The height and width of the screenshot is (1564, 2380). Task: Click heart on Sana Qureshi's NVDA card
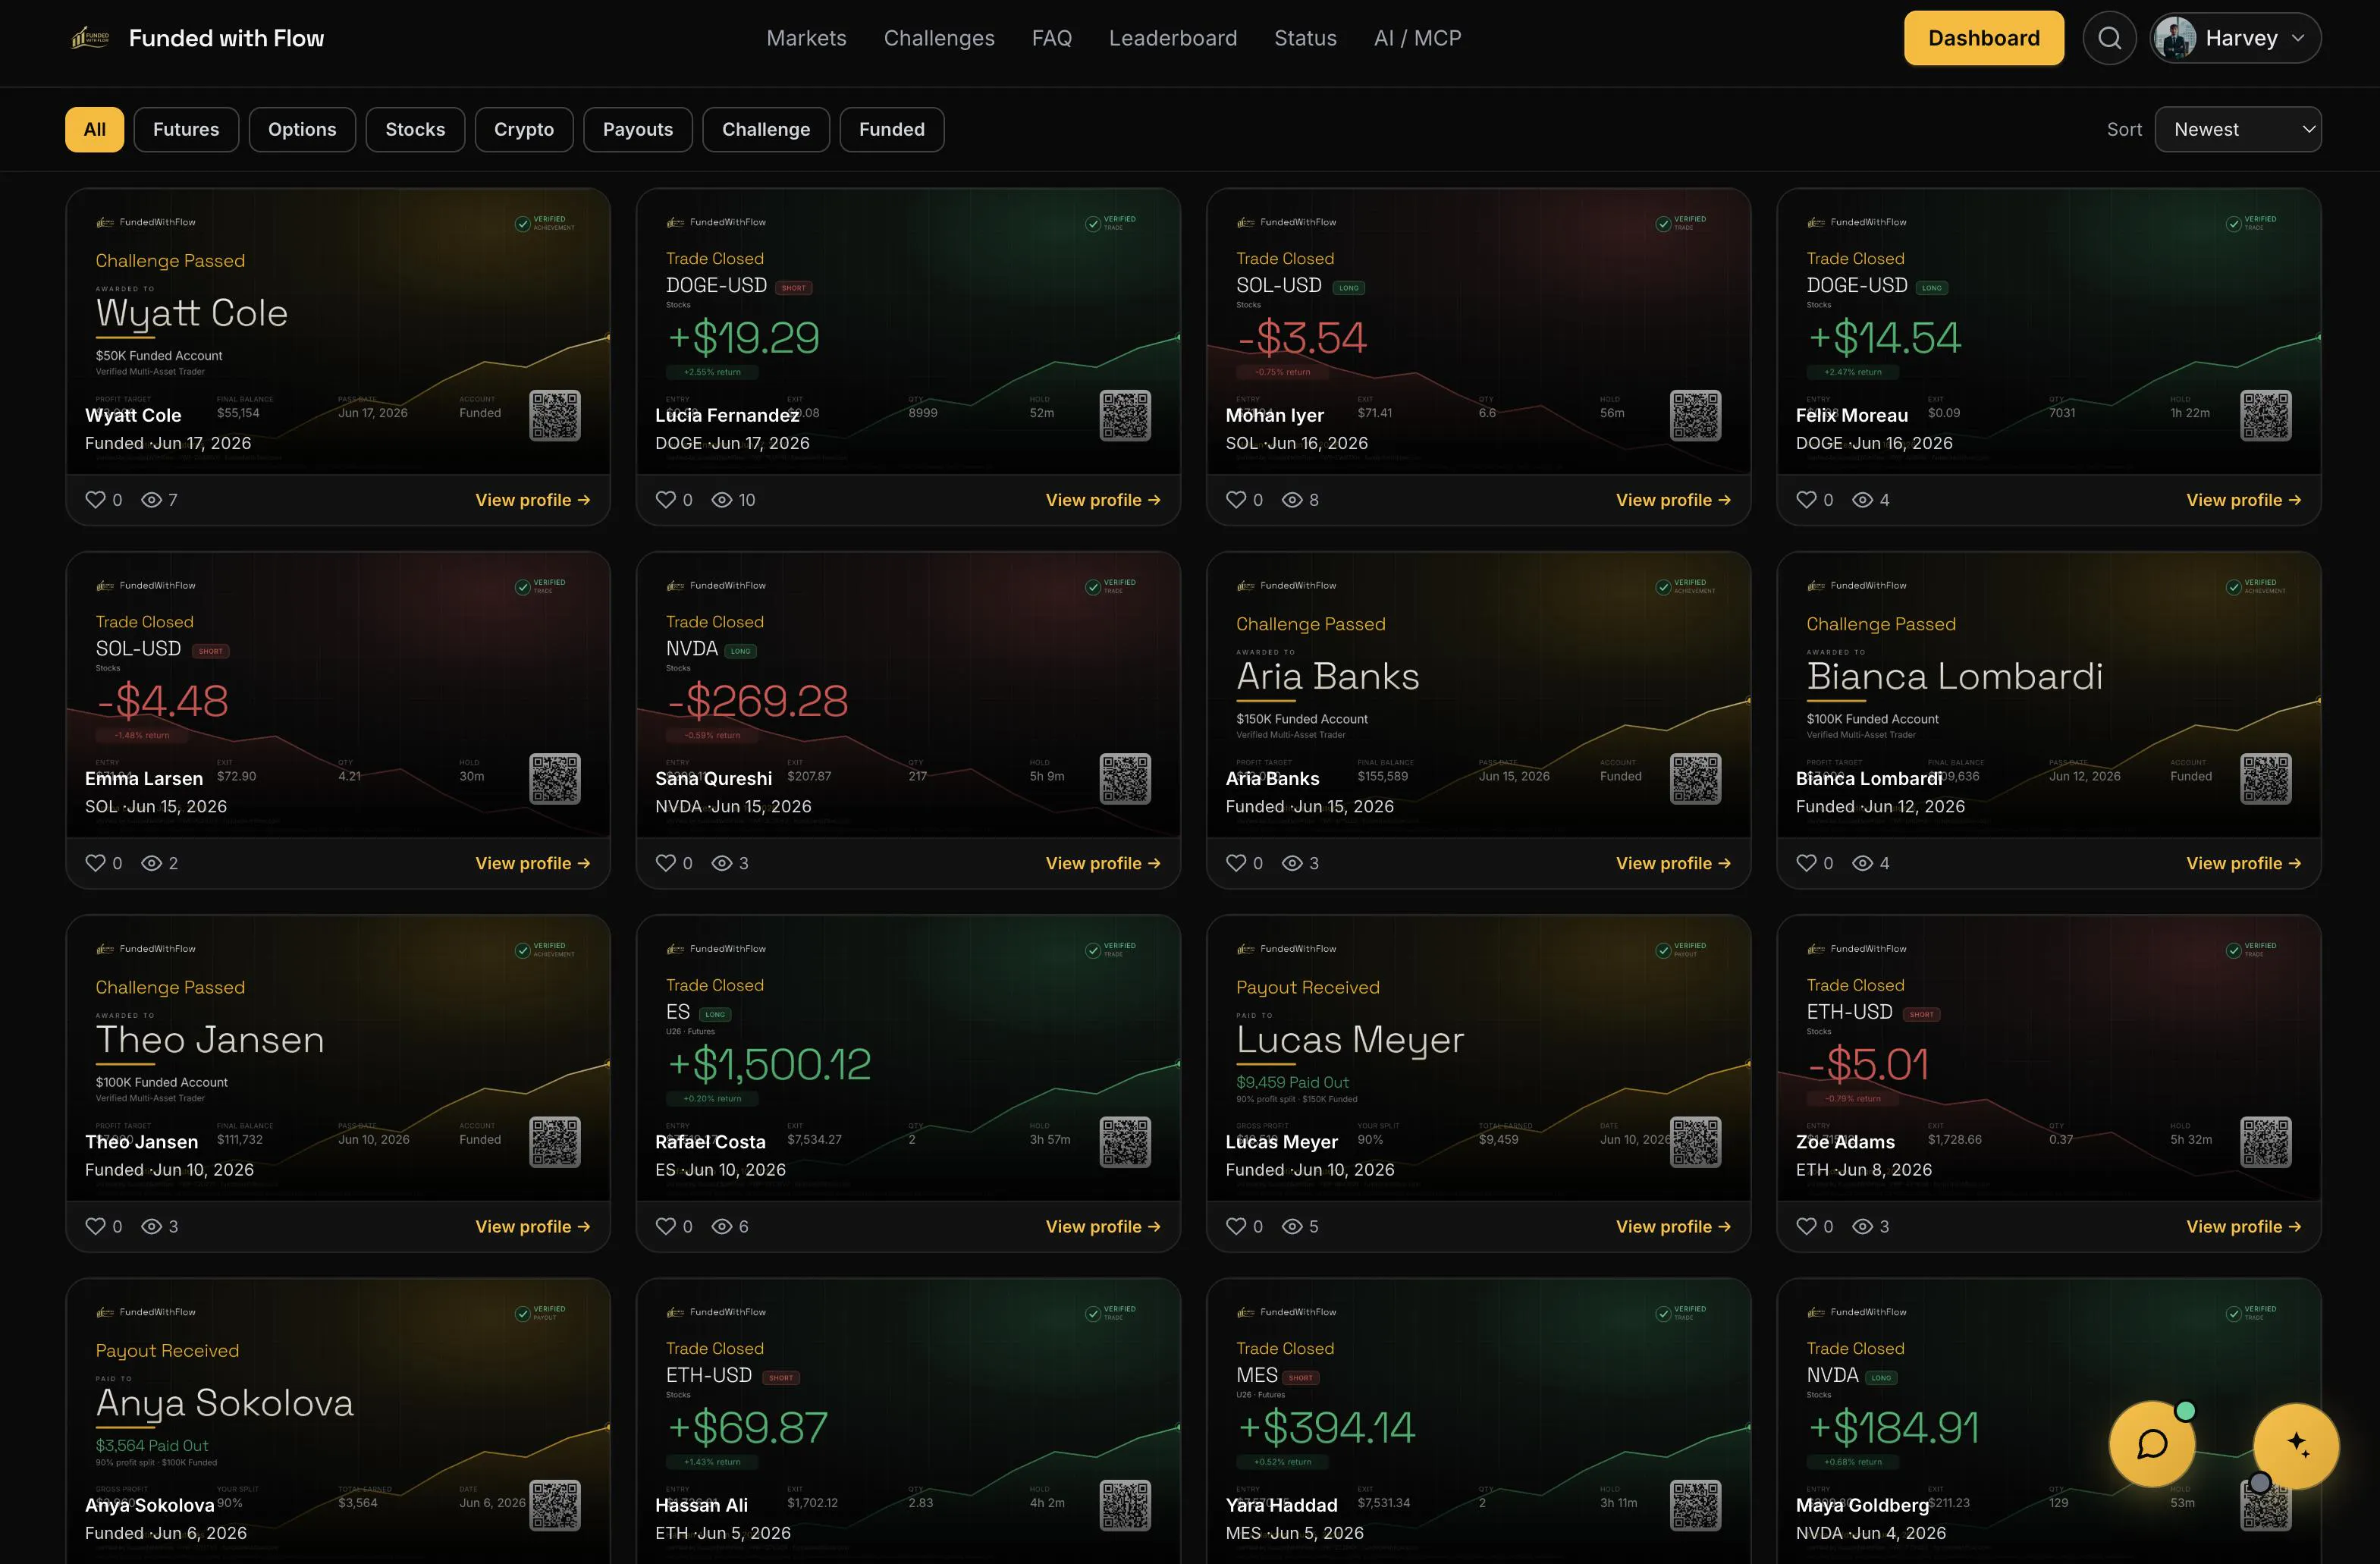coord(666,863)
